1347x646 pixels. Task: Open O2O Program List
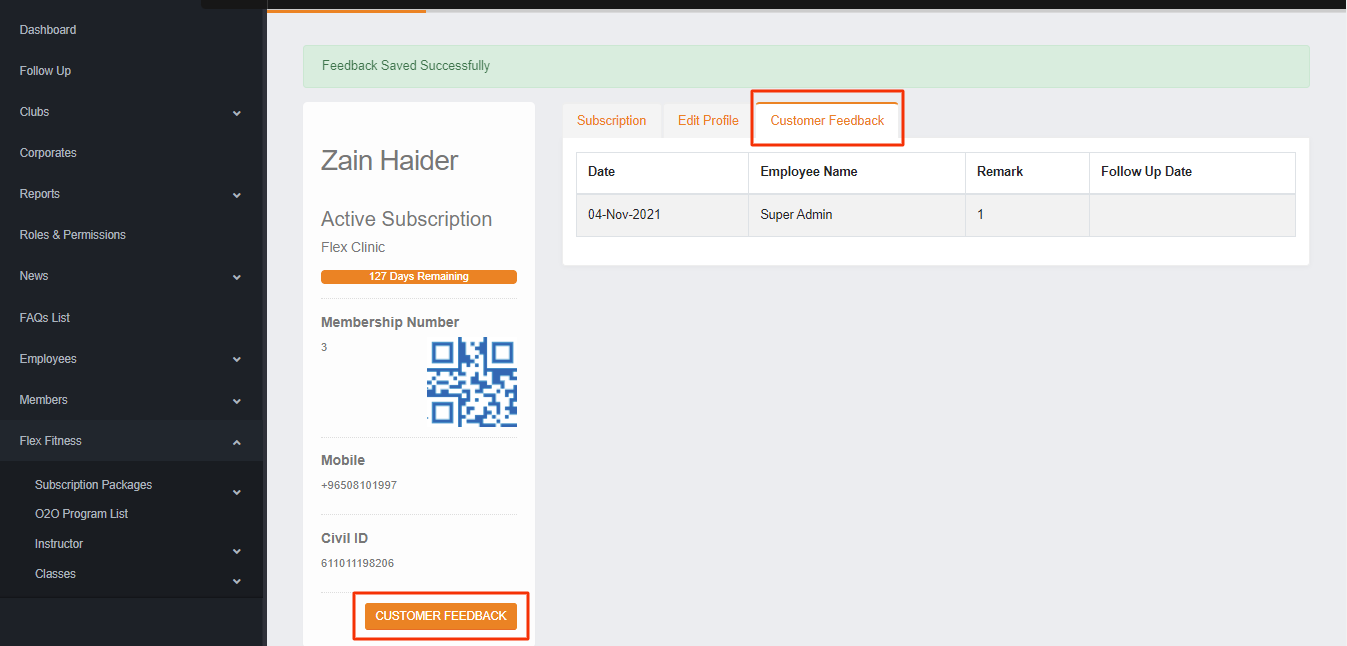[x=81, y=514]
